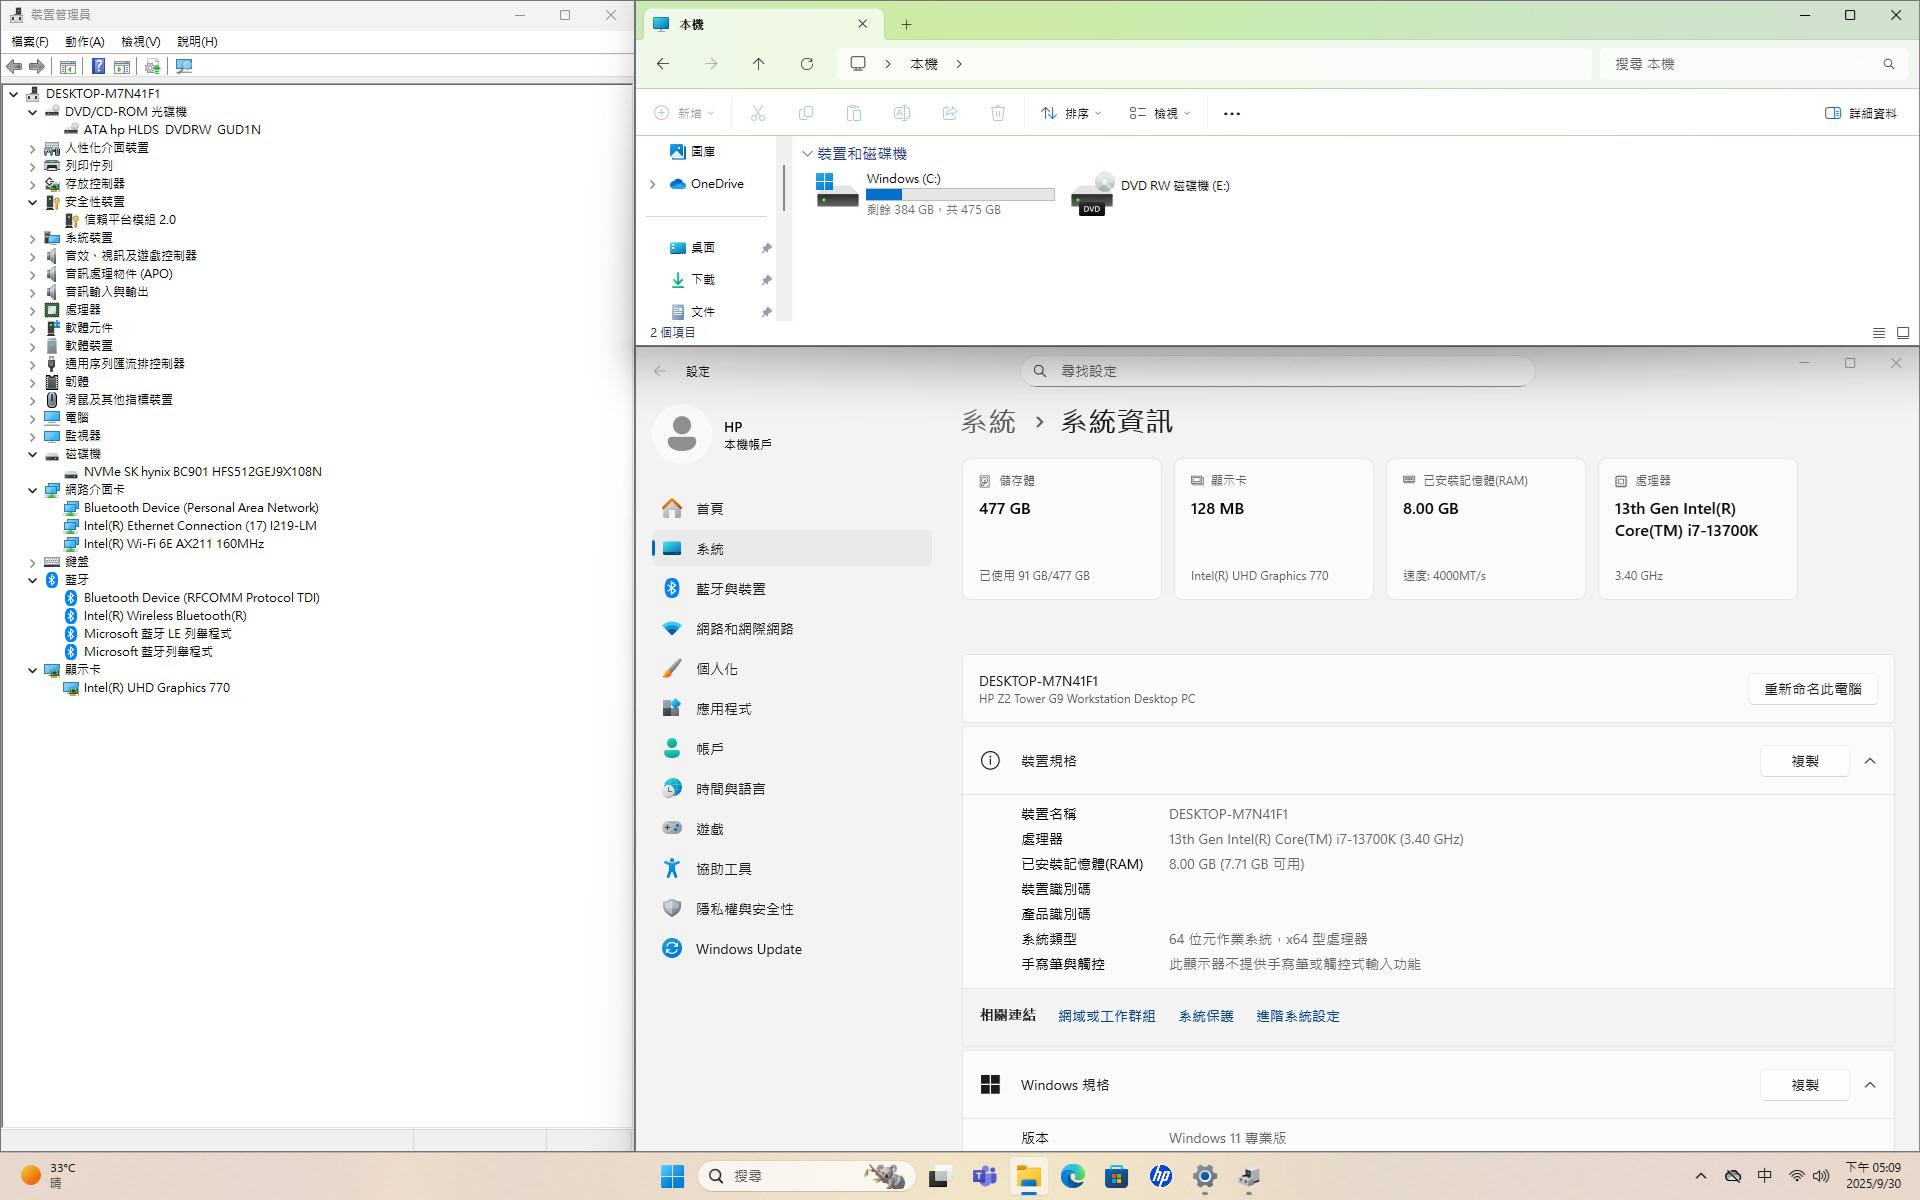
Task: Open 藍牙與裝置 in Settings sidebar
Action: pyautogui.click(x=730, y=589)
